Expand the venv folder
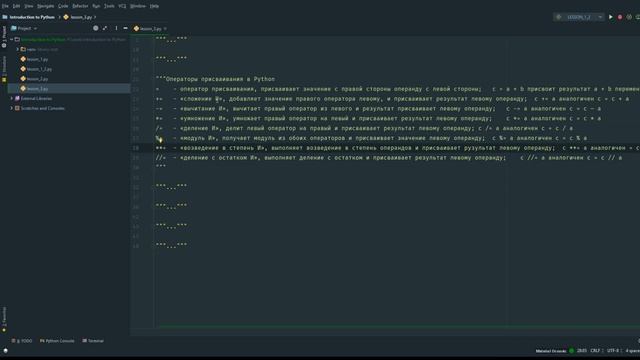The image size is (640, 360). tap(18, 49)
